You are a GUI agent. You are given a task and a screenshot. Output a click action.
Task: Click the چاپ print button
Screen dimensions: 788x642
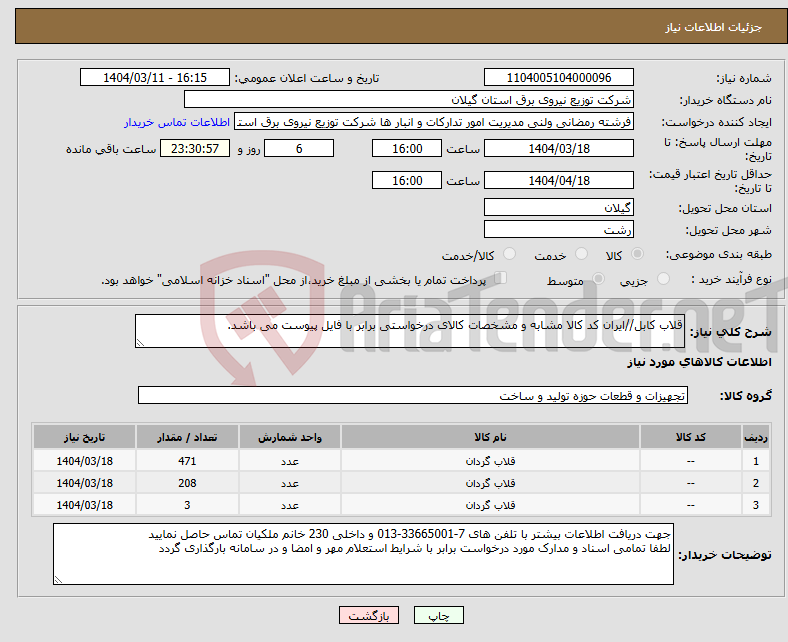click(x=439, y=615)
